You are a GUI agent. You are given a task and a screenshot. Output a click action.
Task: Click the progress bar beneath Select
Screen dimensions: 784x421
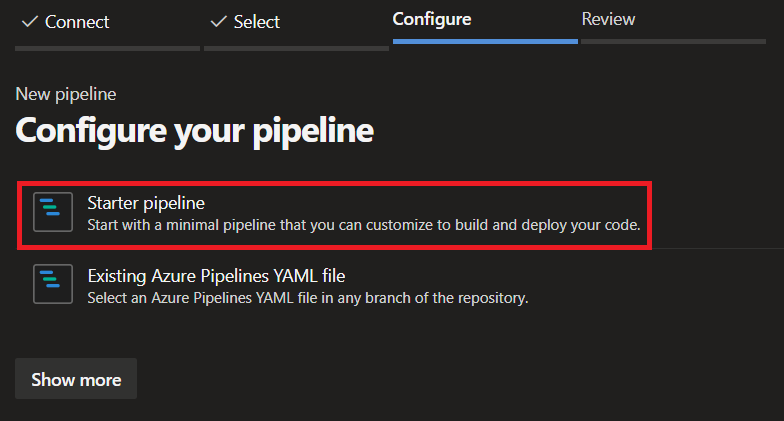point(296,48)
